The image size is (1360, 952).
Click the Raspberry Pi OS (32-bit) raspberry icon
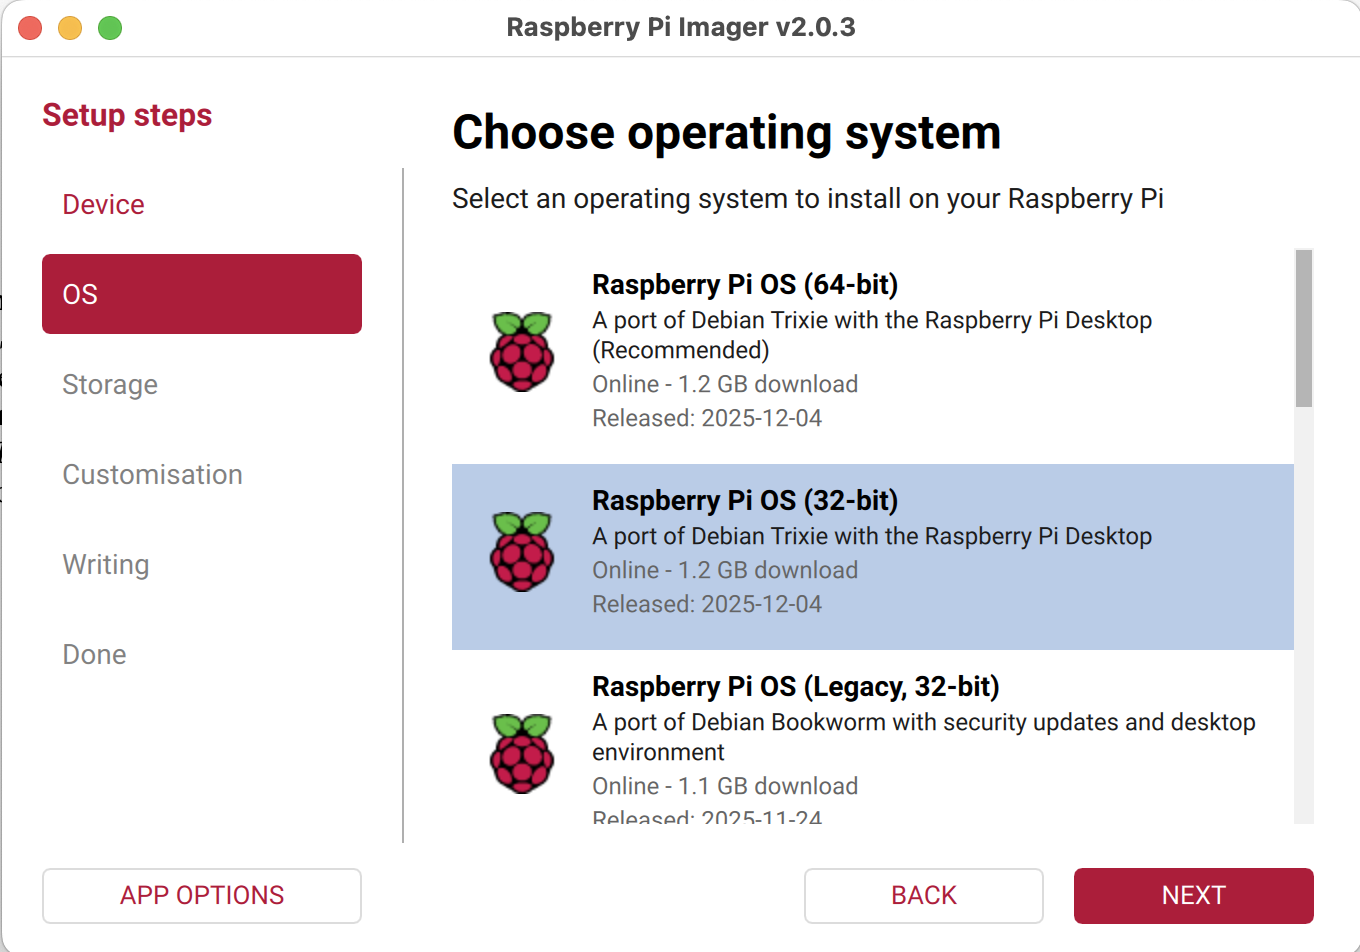(x=522, y=551)
